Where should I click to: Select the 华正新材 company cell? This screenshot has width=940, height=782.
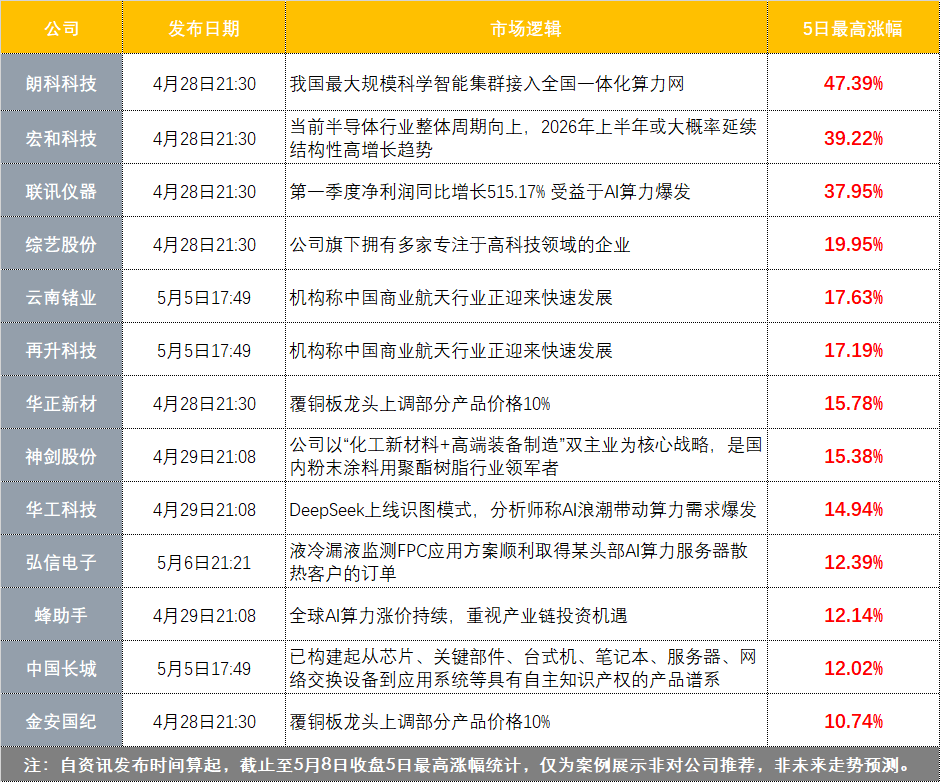click(x=61, y=403)
